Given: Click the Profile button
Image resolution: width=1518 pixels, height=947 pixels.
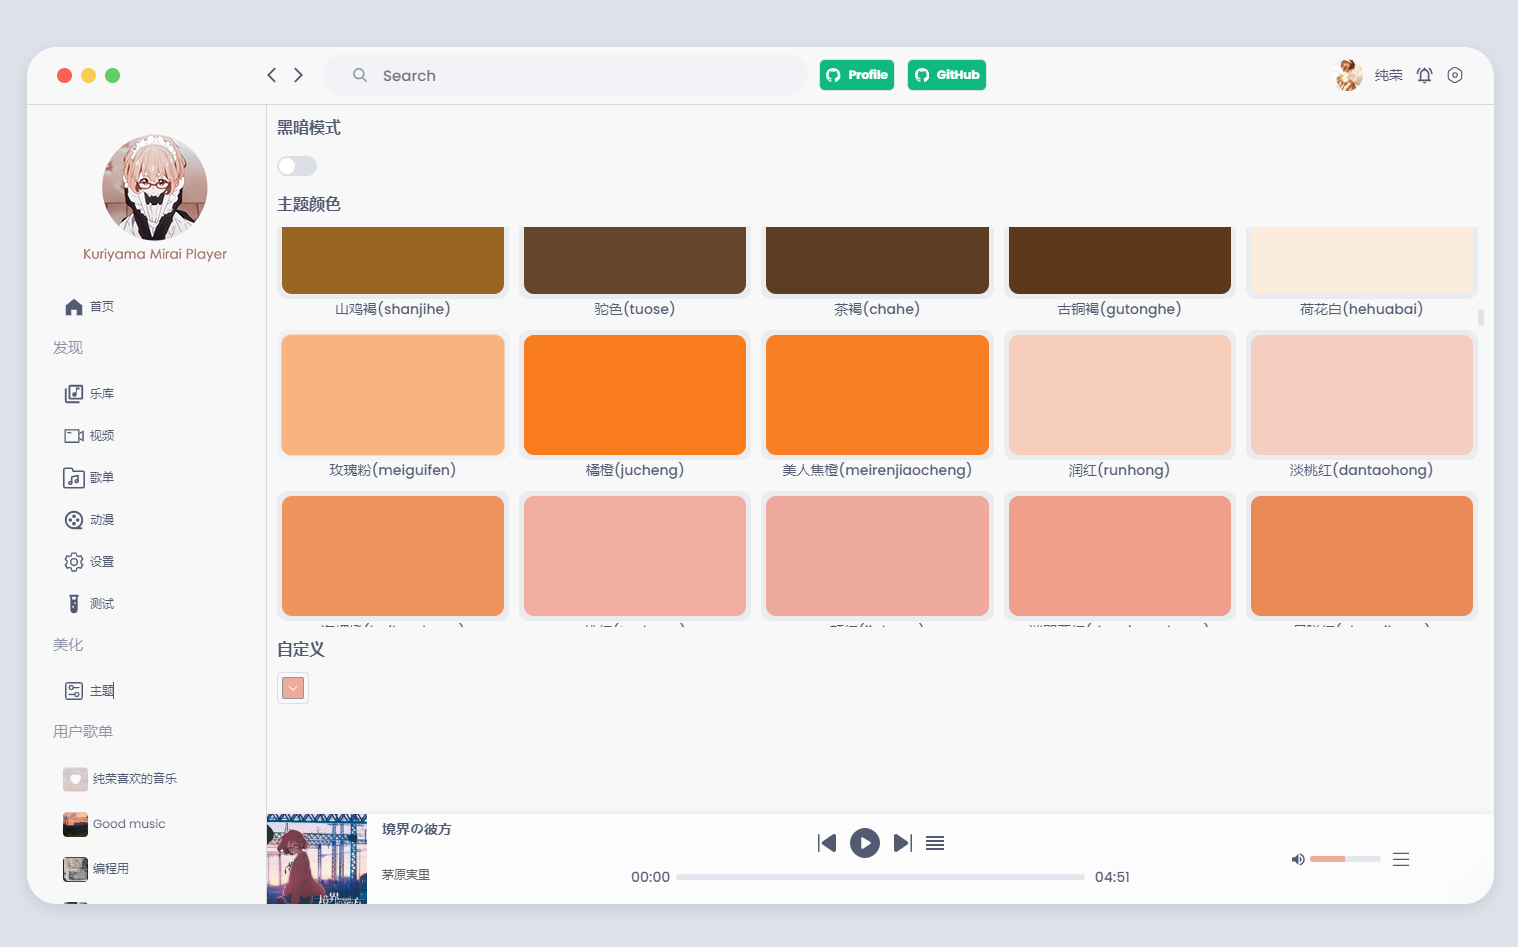Looking at the screenshot, I should 857,75.
